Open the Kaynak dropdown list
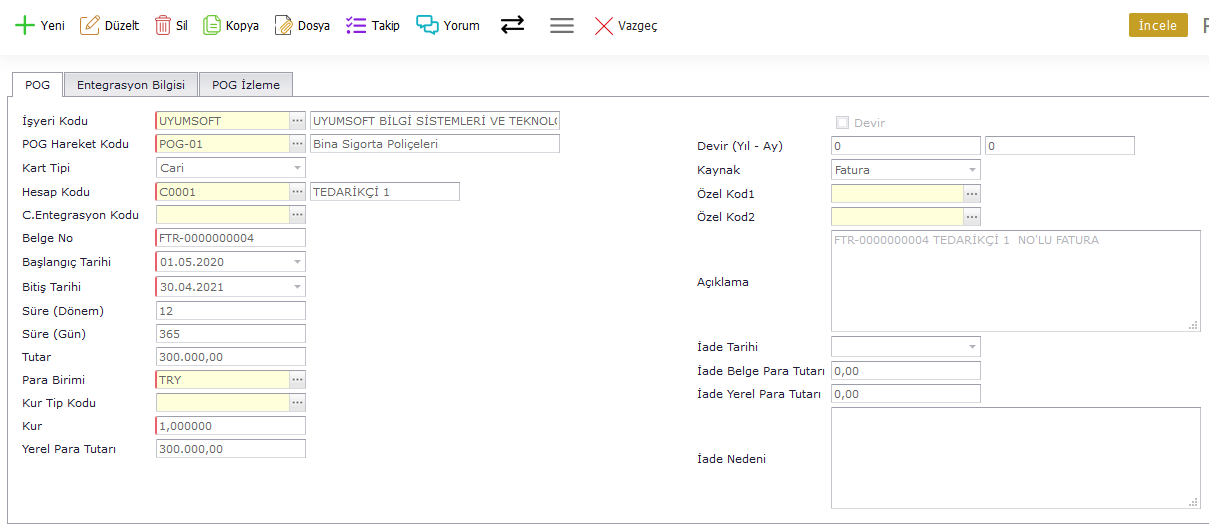This screenshot has height=524, width=1209. tap(973, 170)
